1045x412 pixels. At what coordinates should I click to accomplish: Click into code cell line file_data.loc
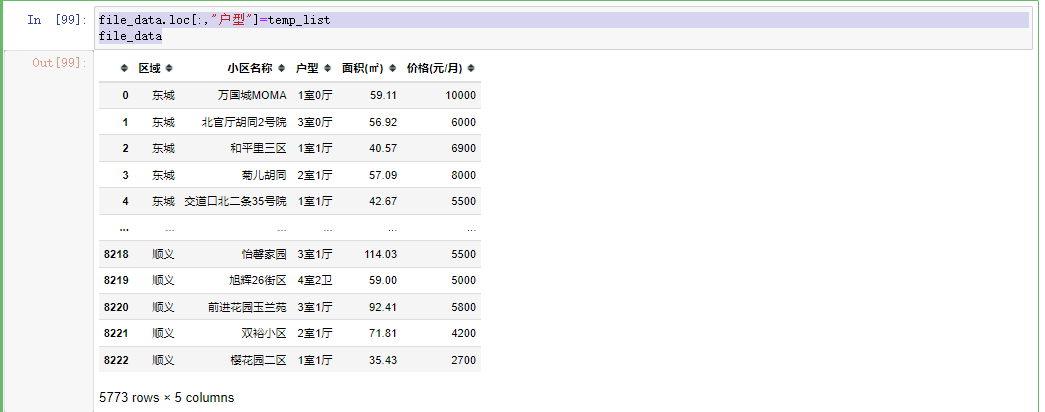[215, 20]
